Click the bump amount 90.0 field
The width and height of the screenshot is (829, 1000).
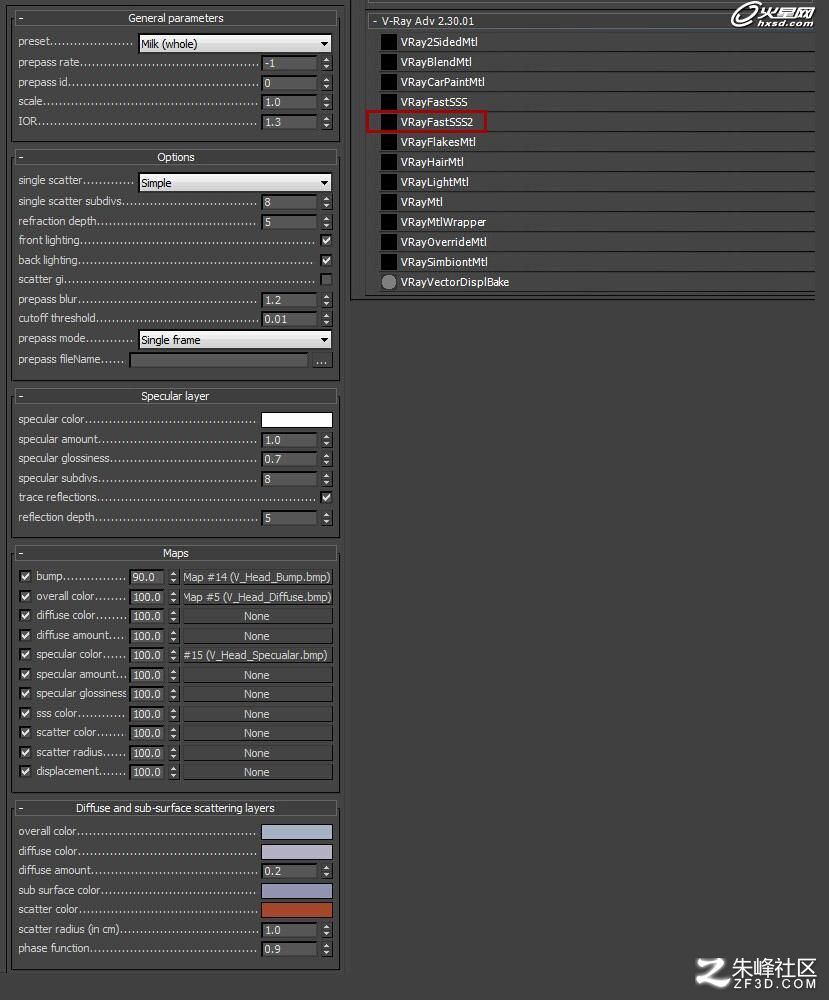(x=147, y=577)
